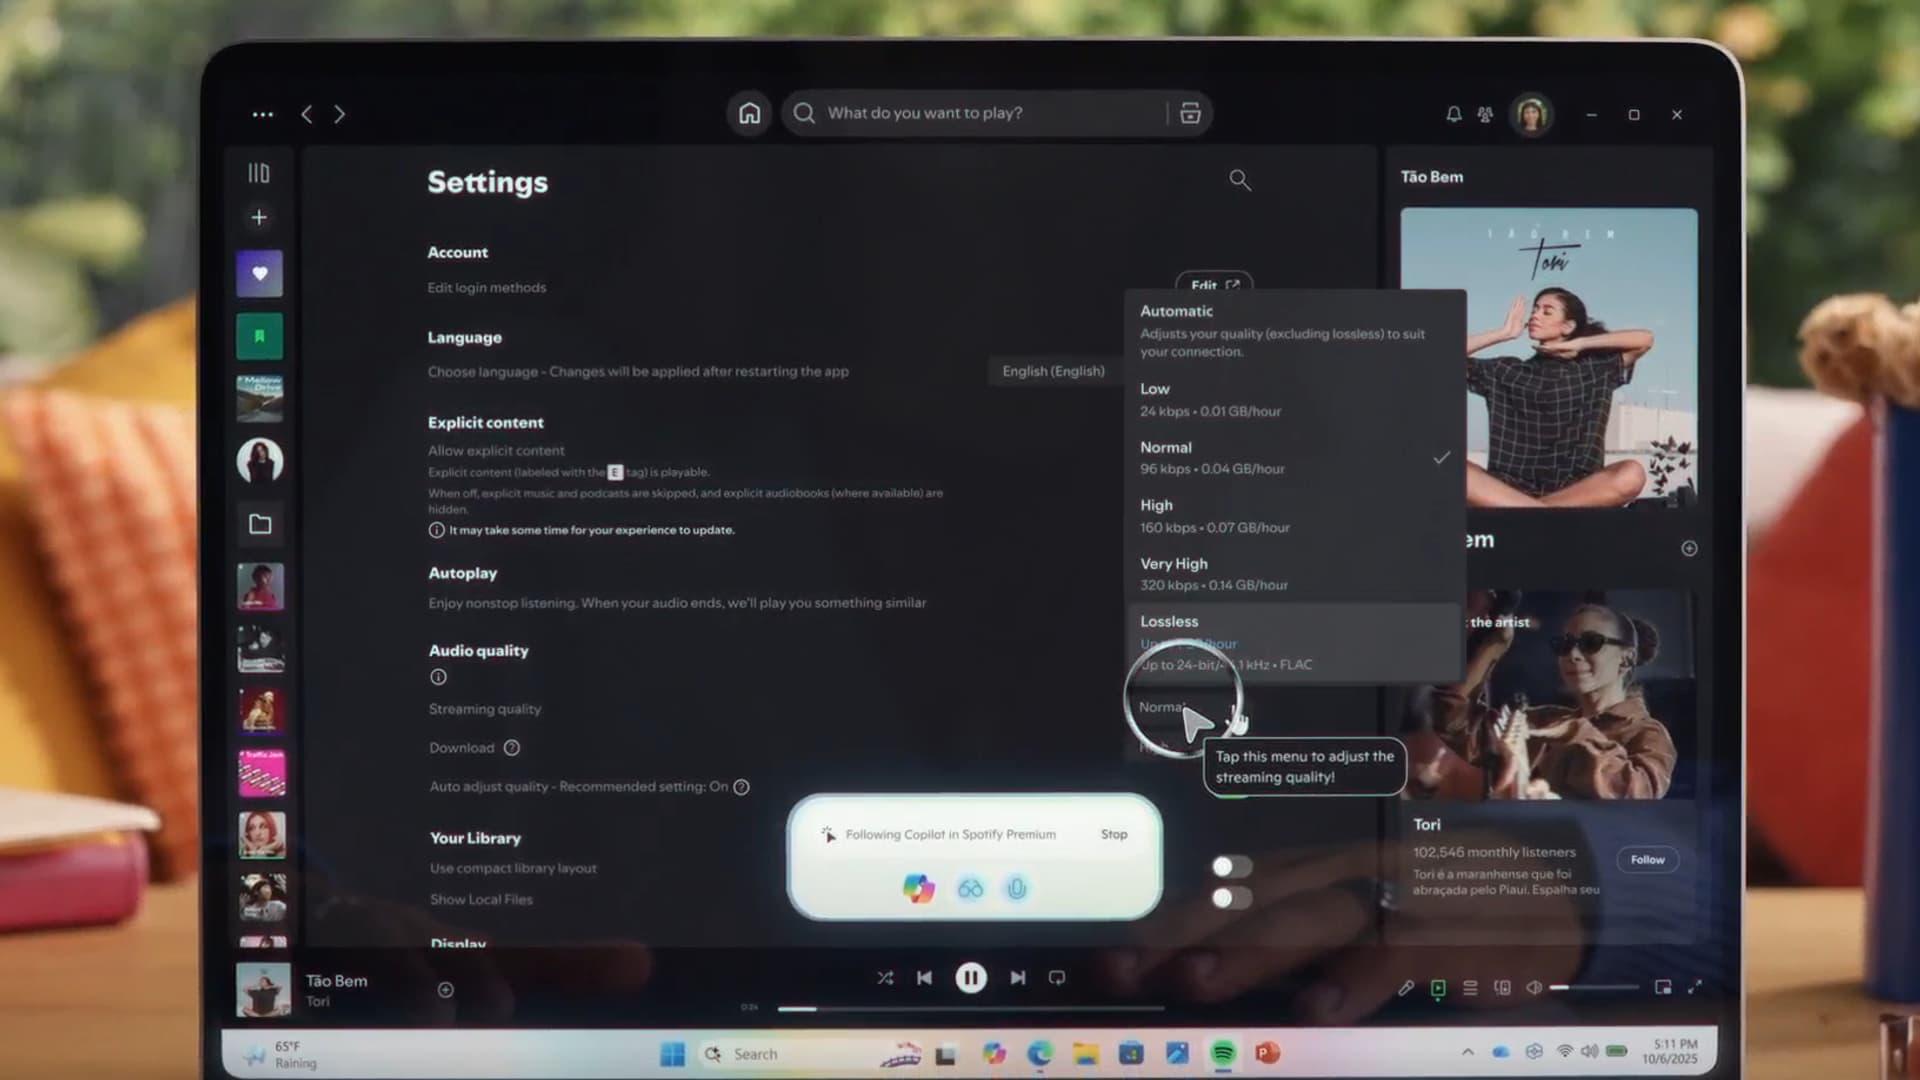Pause the current song
The image size is (1920, 1080).
click(970, 978)
